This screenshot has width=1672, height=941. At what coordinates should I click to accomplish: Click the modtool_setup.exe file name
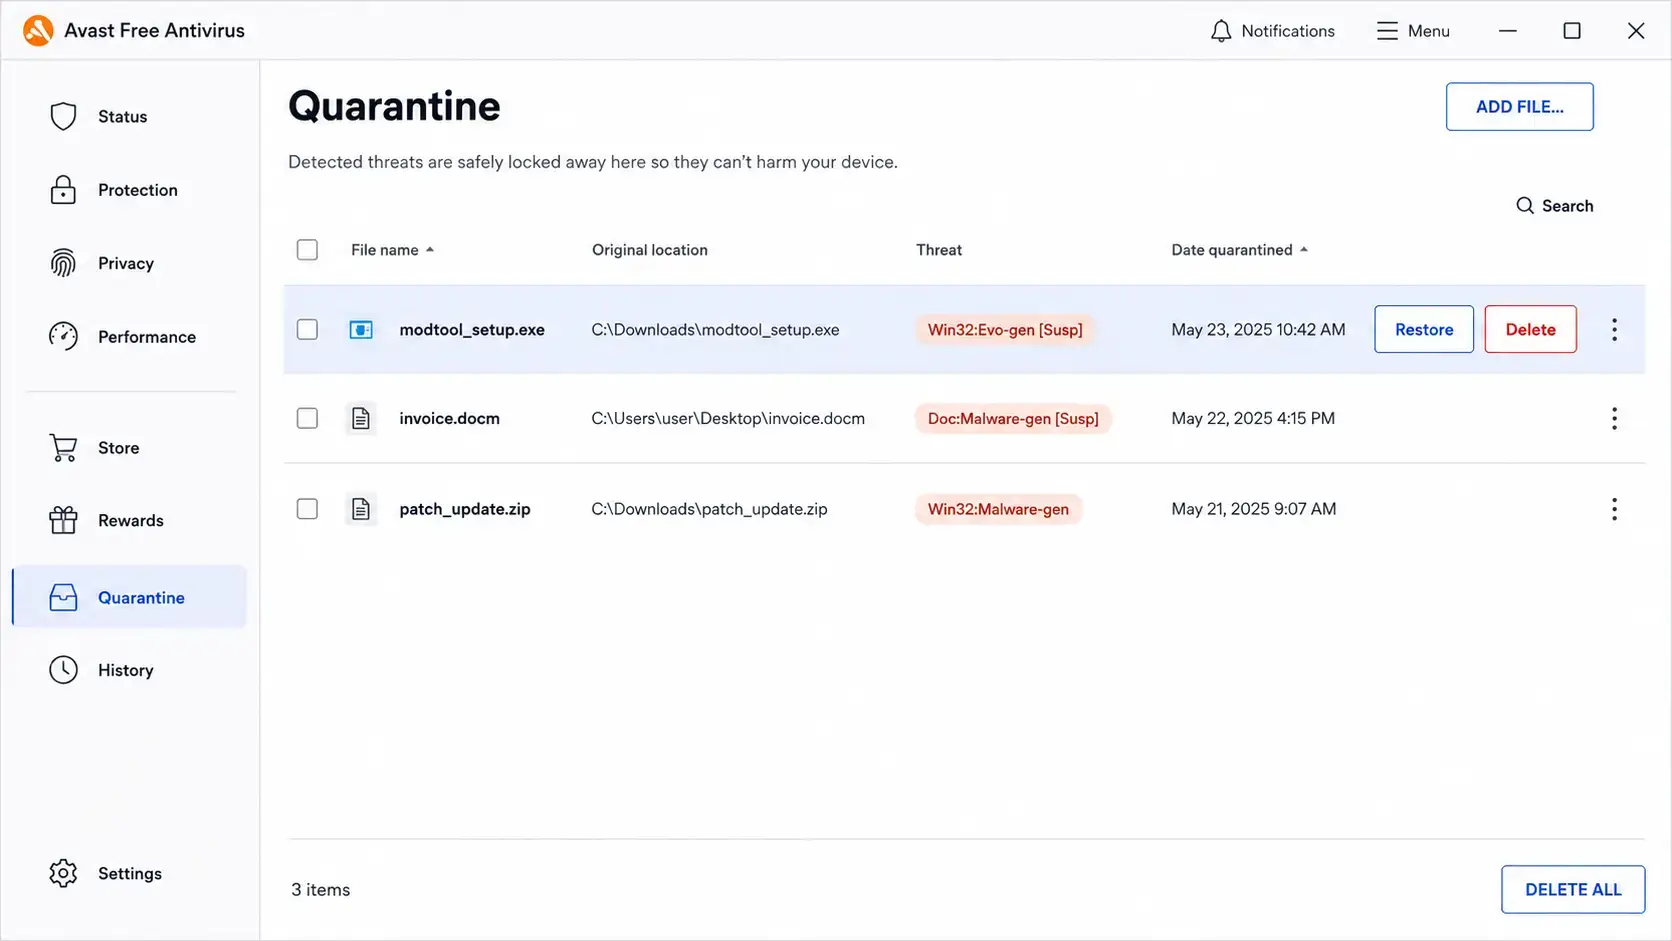(x=472, y=330)
